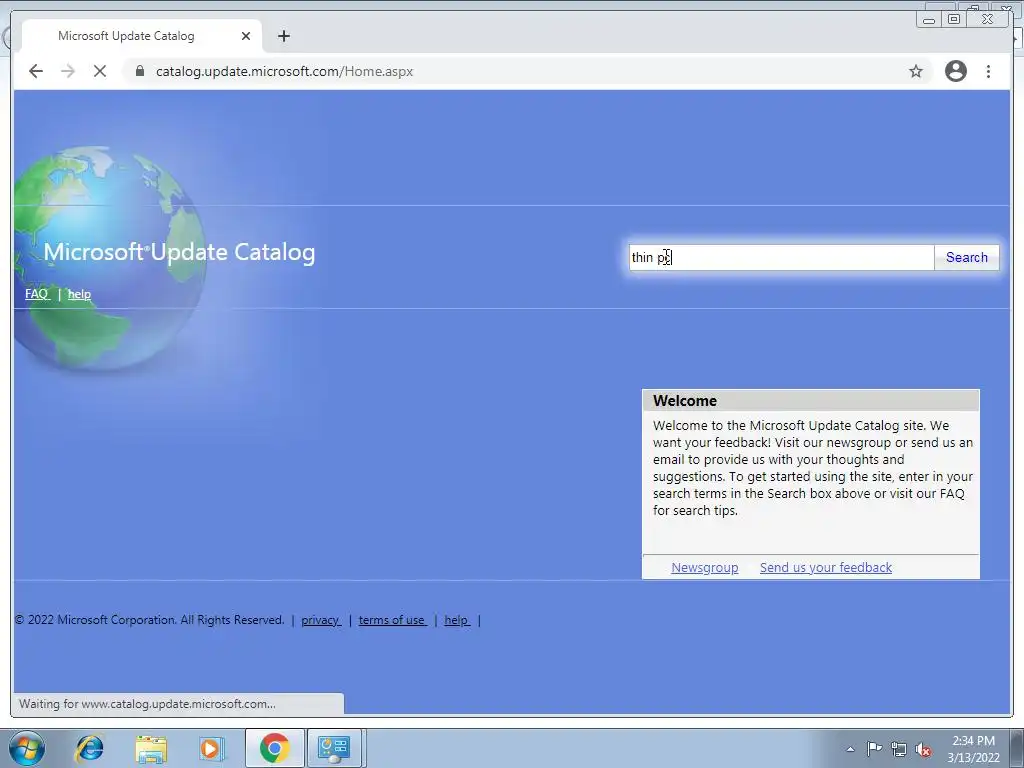This screenshot has width=1024, height=768.
Task: Go back with the browser back arrow
Action: coord(36,71)
